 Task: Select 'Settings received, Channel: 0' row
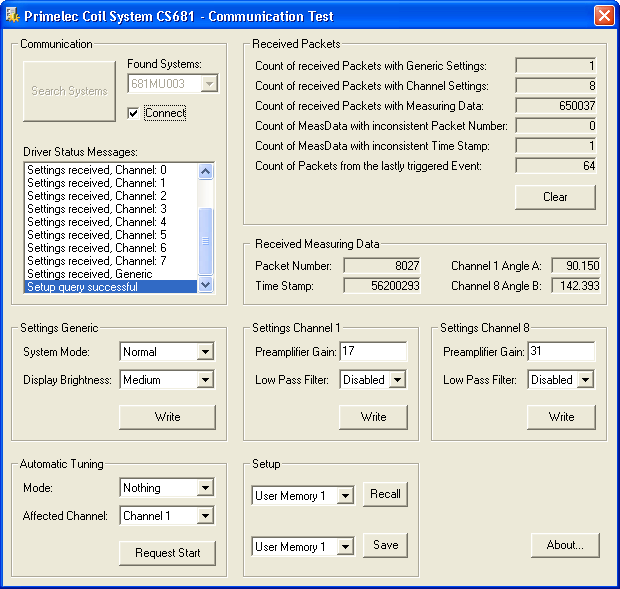tap(111, 170)
